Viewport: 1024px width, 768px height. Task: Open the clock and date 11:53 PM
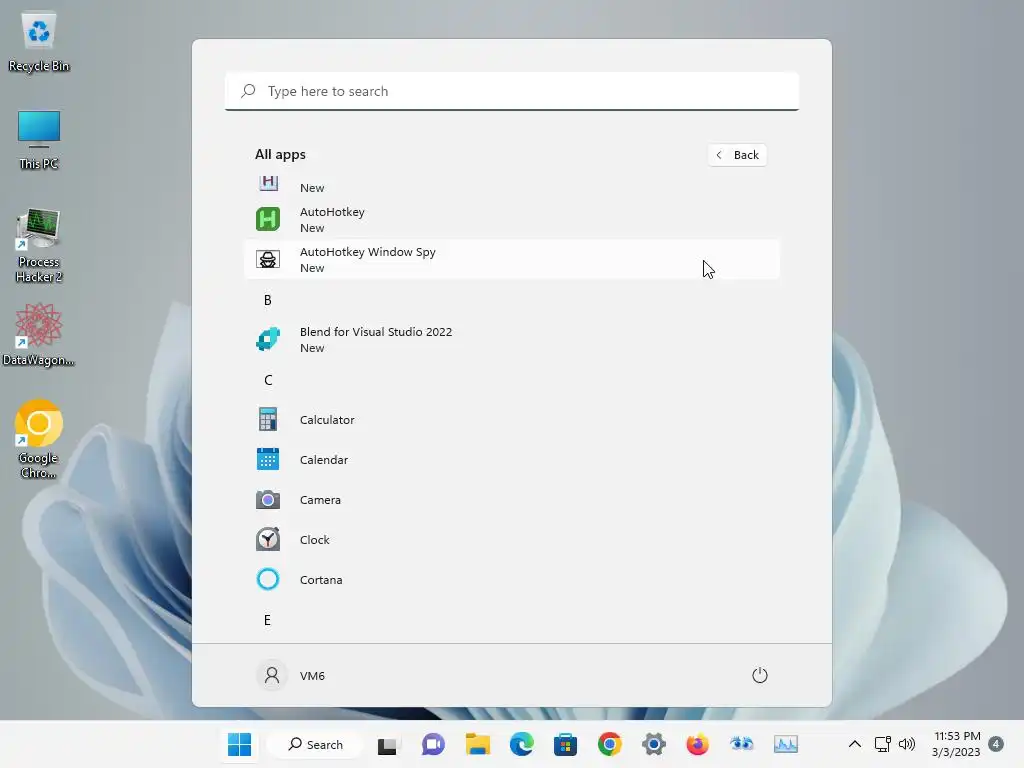click(957, 744)
